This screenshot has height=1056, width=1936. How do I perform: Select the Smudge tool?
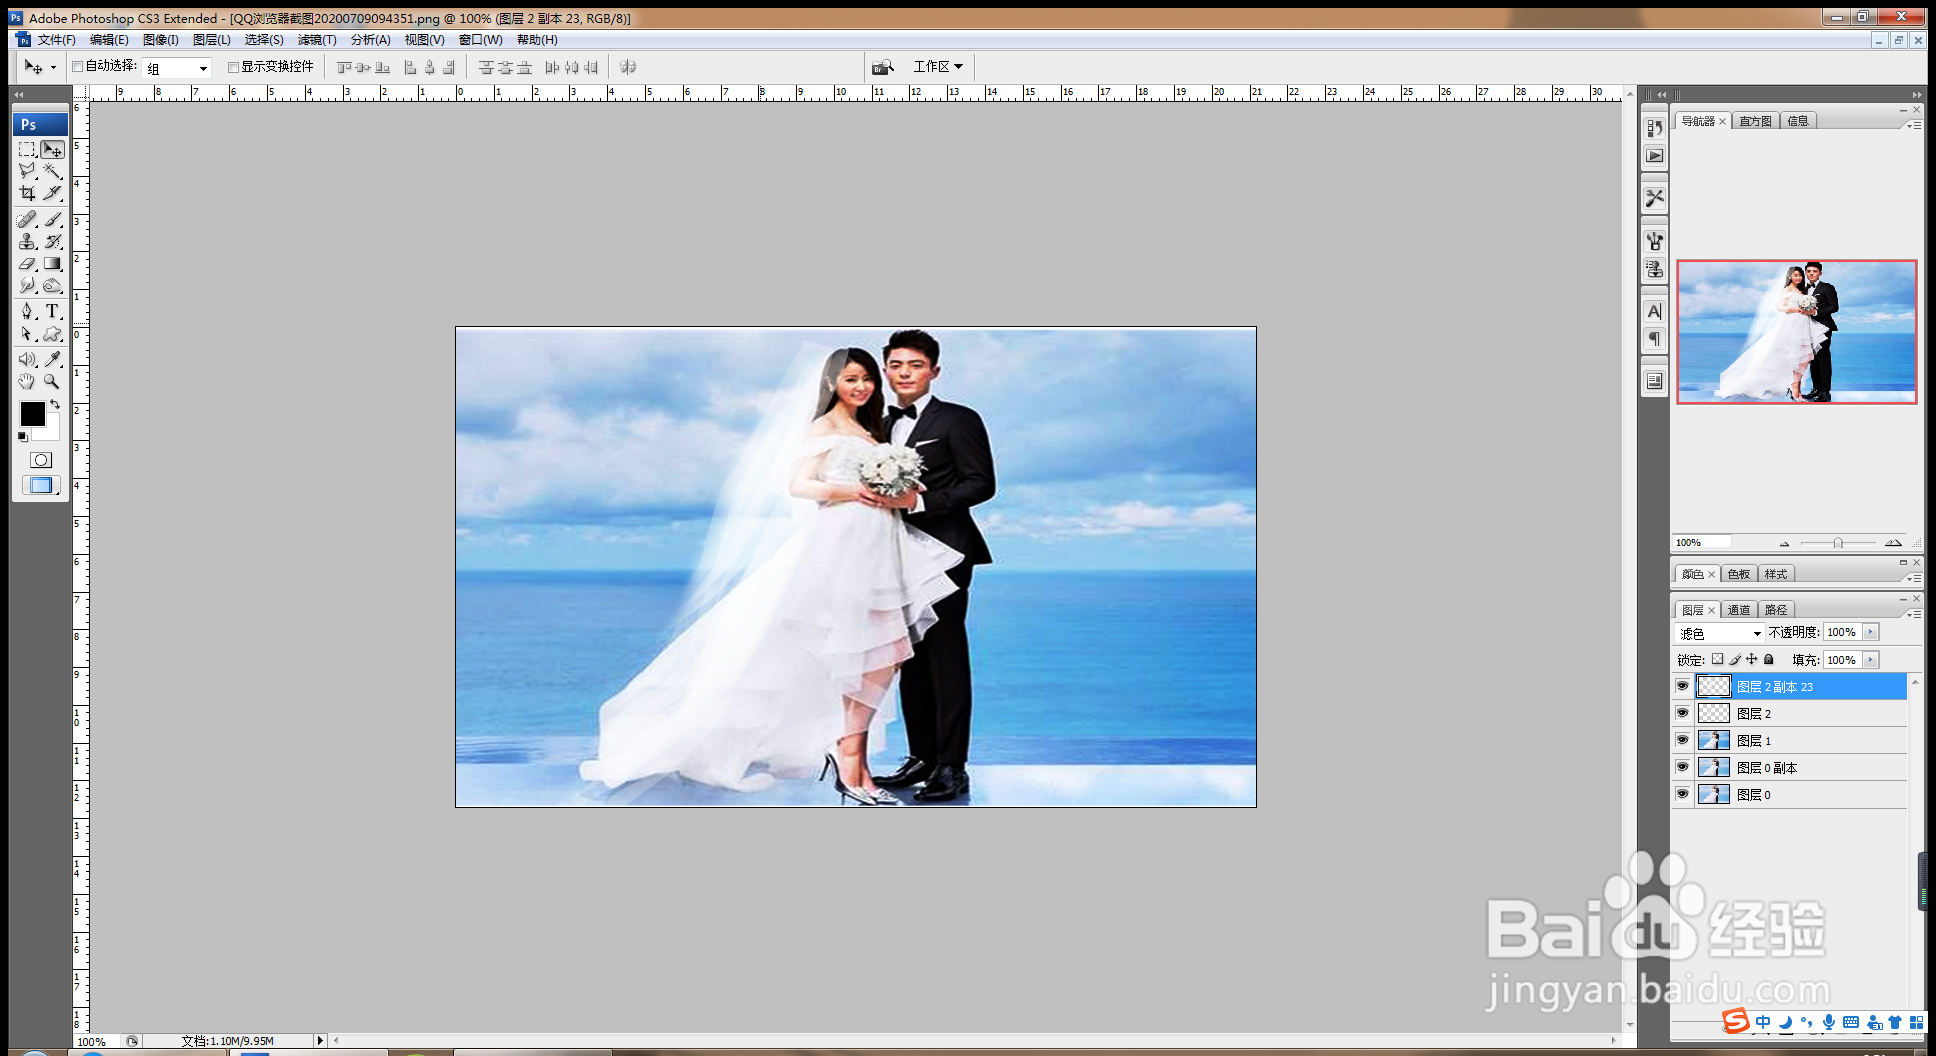click(27, 285)
